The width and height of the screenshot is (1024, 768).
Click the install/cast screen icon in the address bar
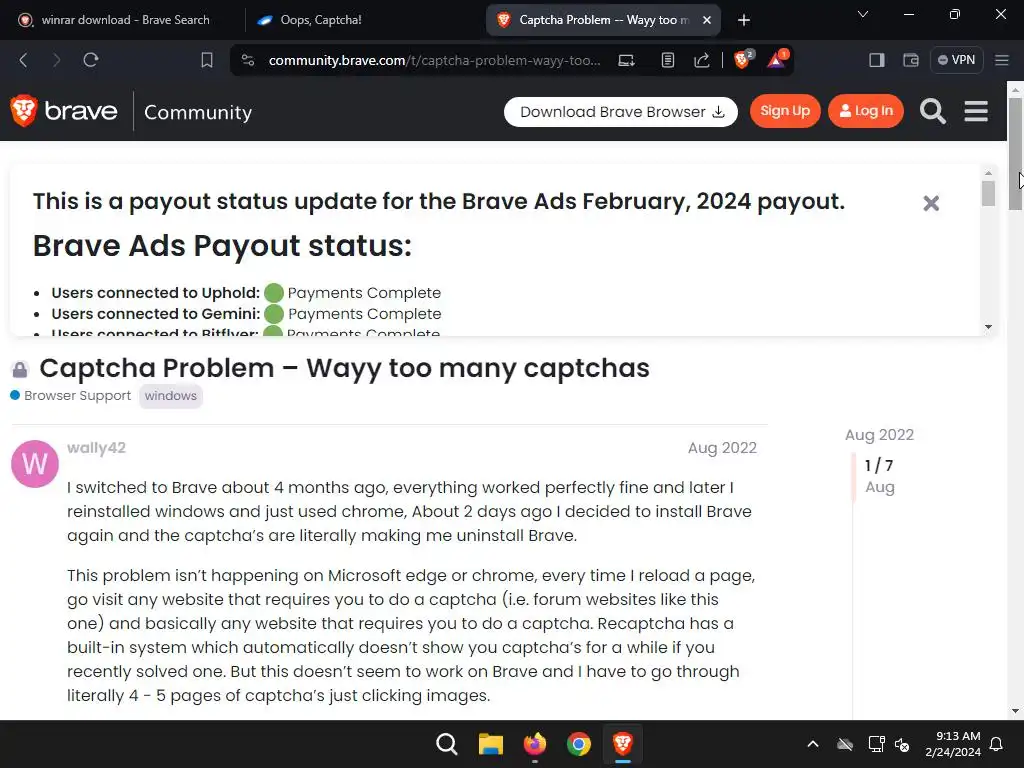(x=626, y=60)
